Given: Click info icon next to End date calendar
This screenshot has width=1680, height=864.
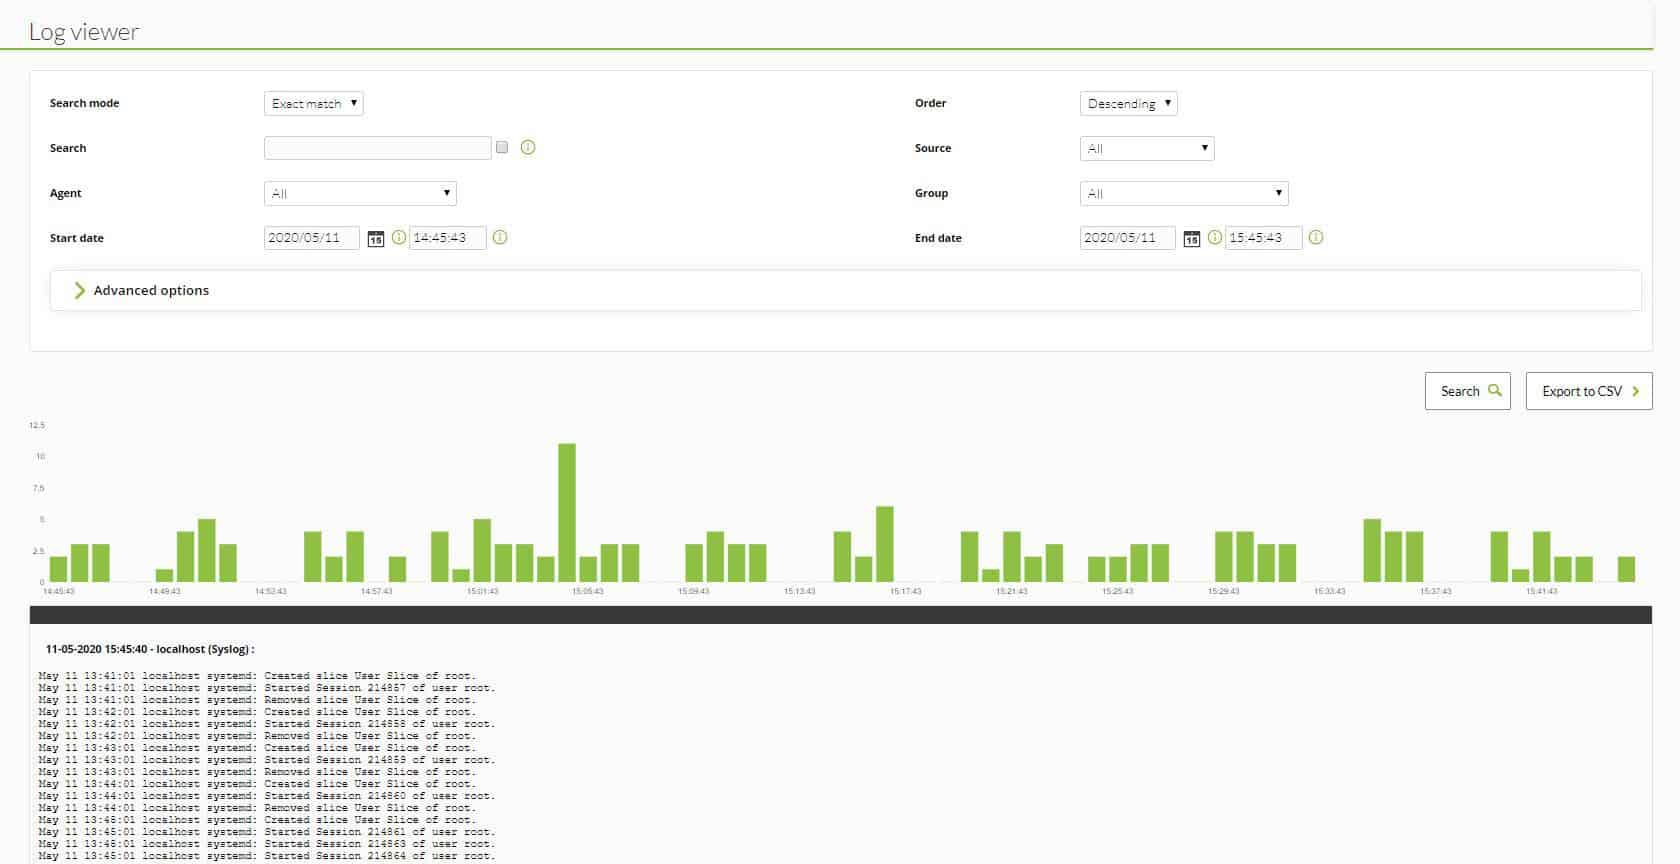Looking at the screenshot, I should (x=1215, y=238).
